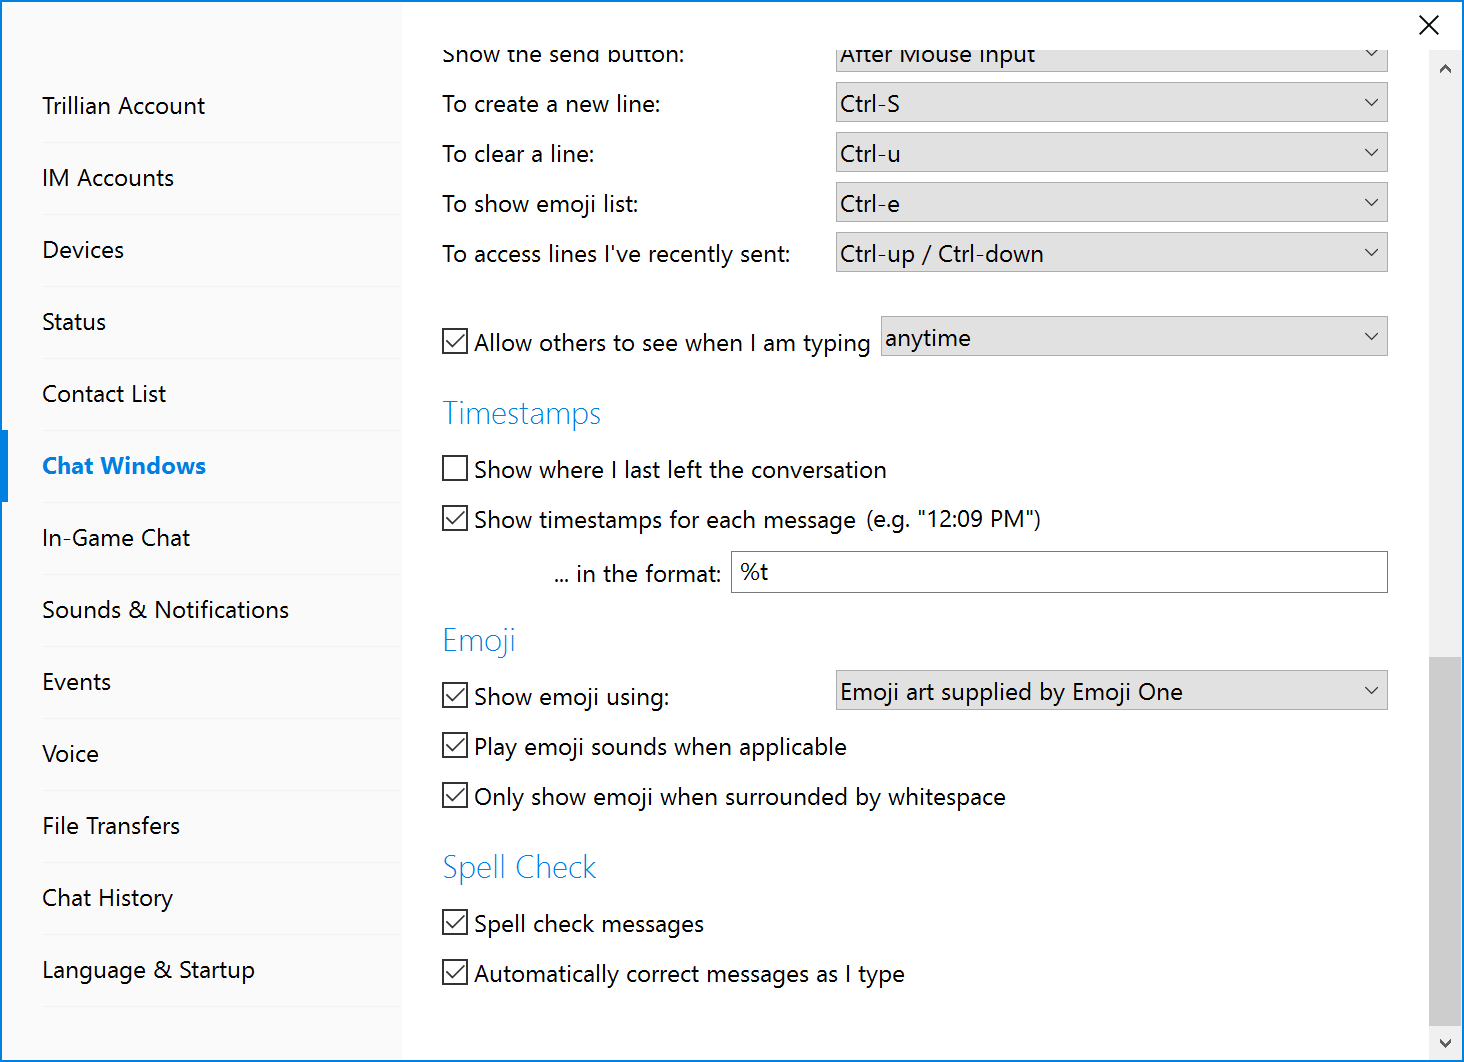Expand the Ctrl-up / Ctrl-down dropdown
Viewport: 1464px width, 1062px height.
1111,252
